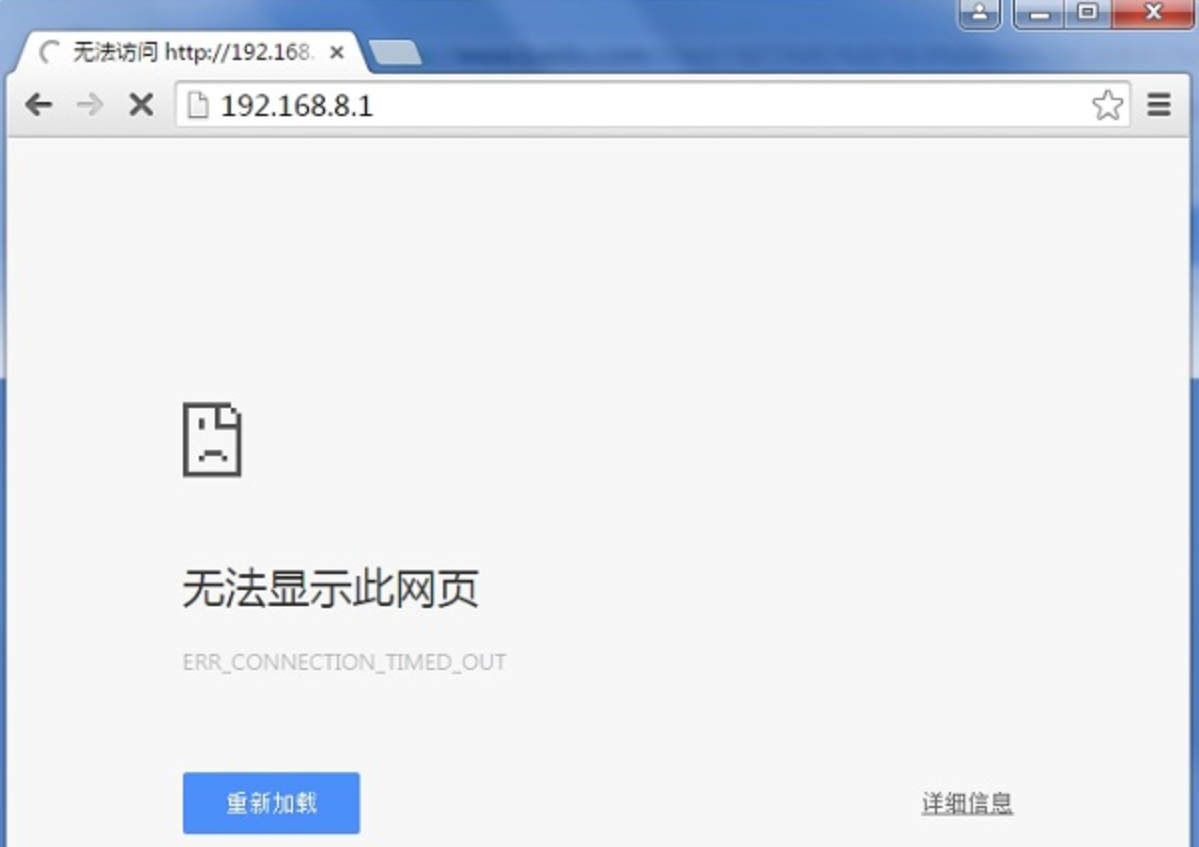This screenshot has width=1199, height=847.
Task: Click the forward navigation arrow
Action: [x=90, y=104]
